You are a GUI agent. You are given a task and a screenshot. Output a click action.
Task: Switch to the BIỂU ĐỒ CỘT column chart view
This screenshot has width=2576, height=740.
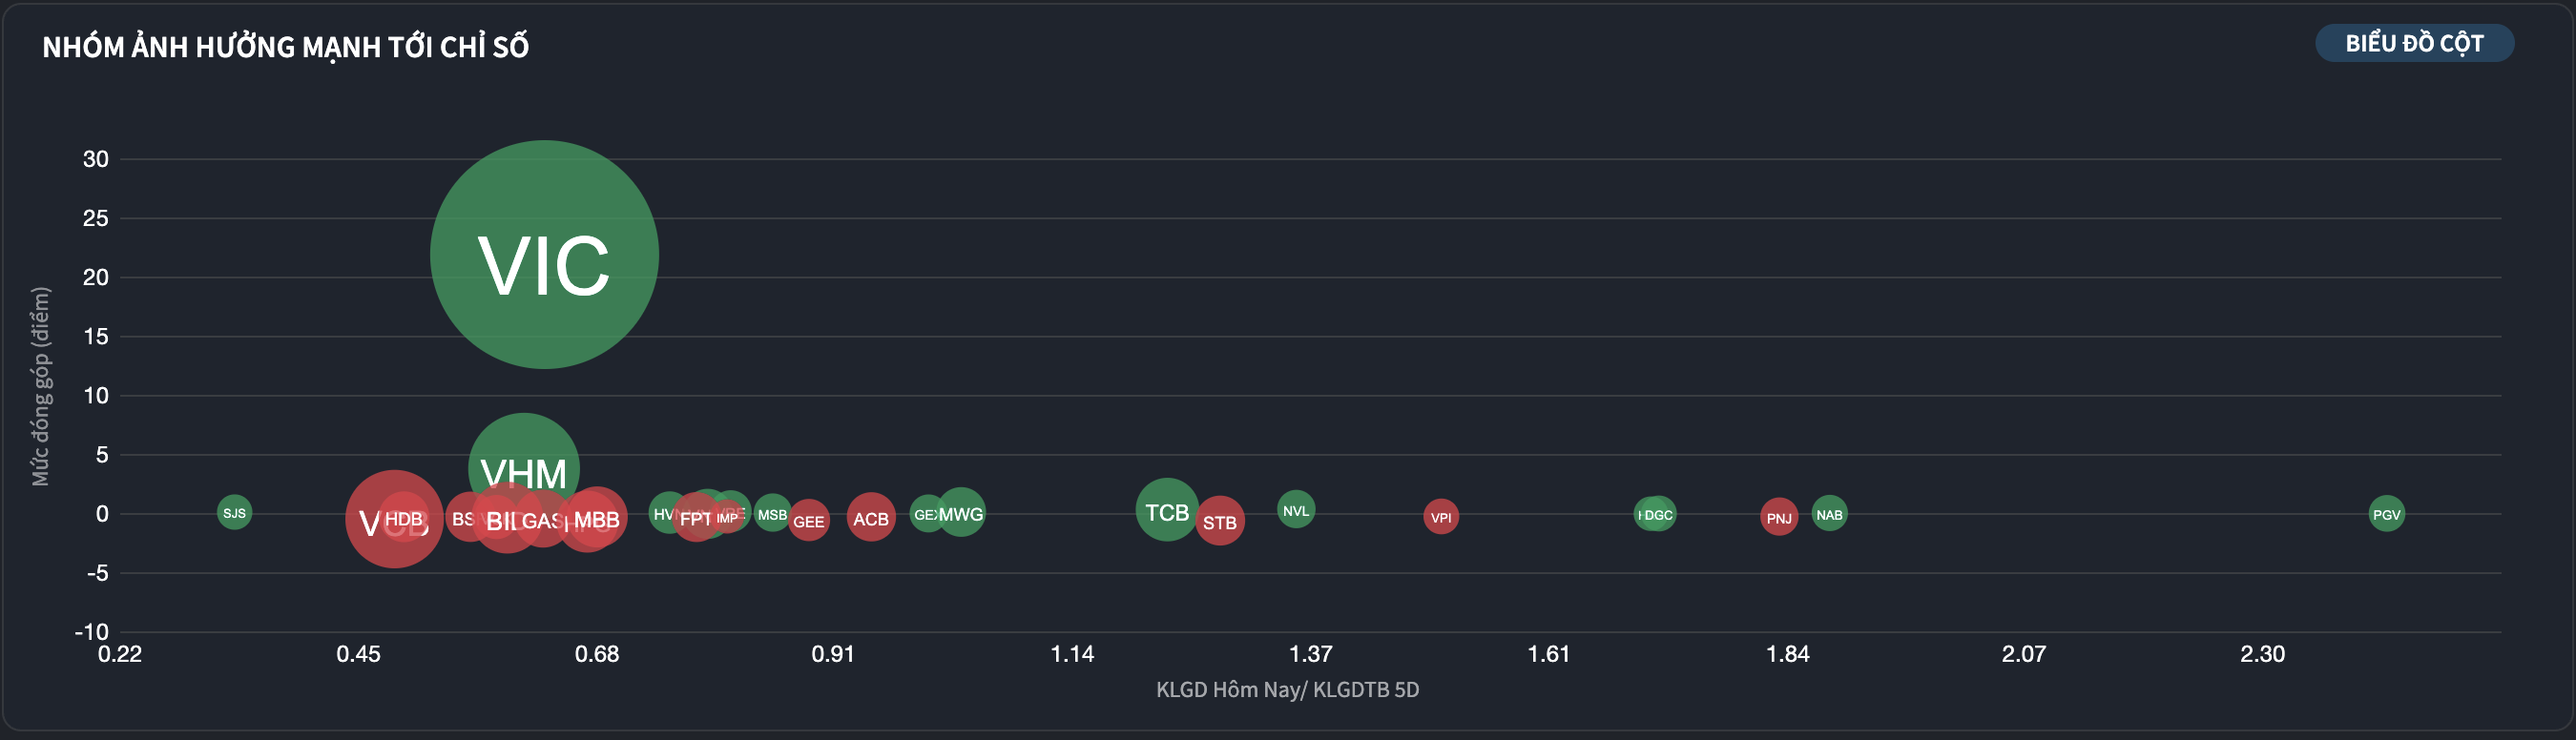(x=2413, y=43)
